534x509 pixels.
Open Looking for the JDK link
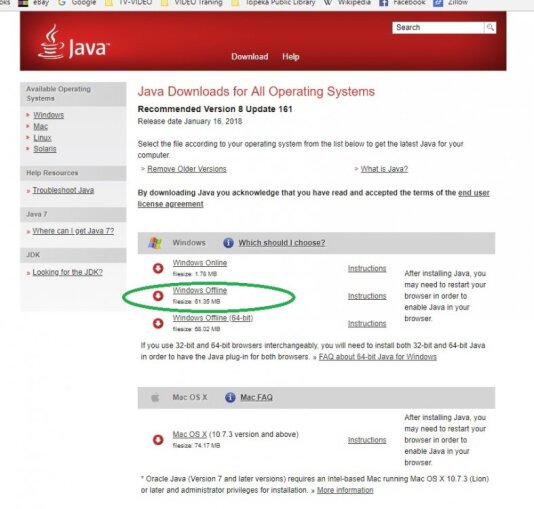[67, 272]
